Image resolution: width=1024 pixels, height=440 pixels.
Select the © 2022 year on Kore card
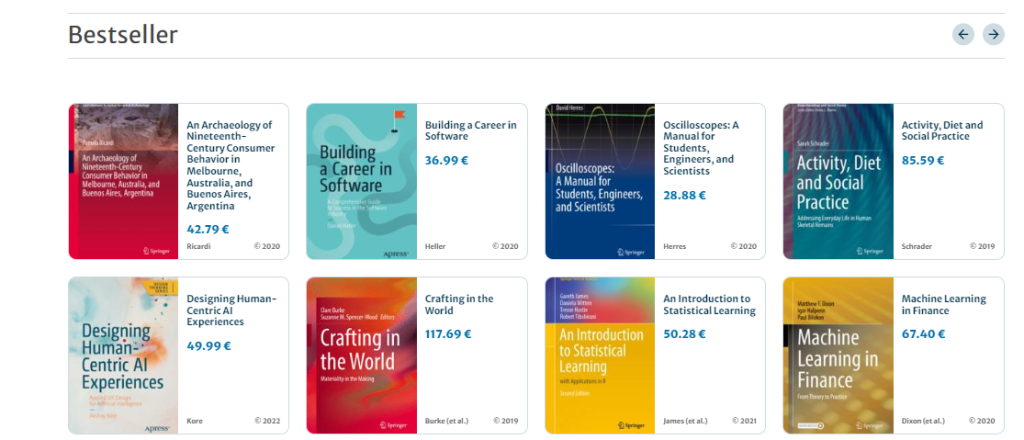click(x=267, y=421)
